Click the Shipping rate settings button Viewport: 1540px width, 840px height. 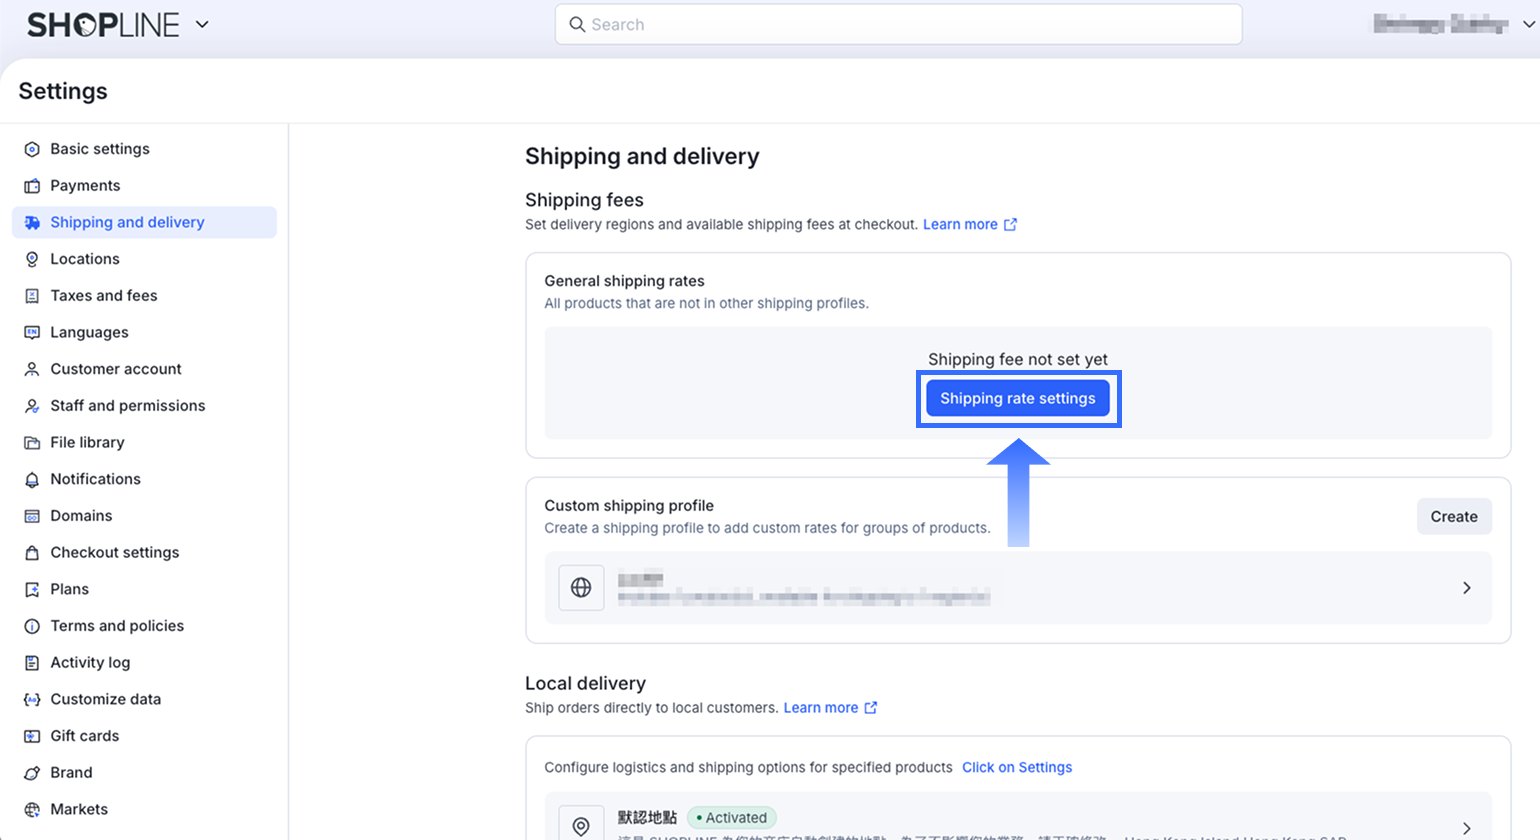point(1018,398)
